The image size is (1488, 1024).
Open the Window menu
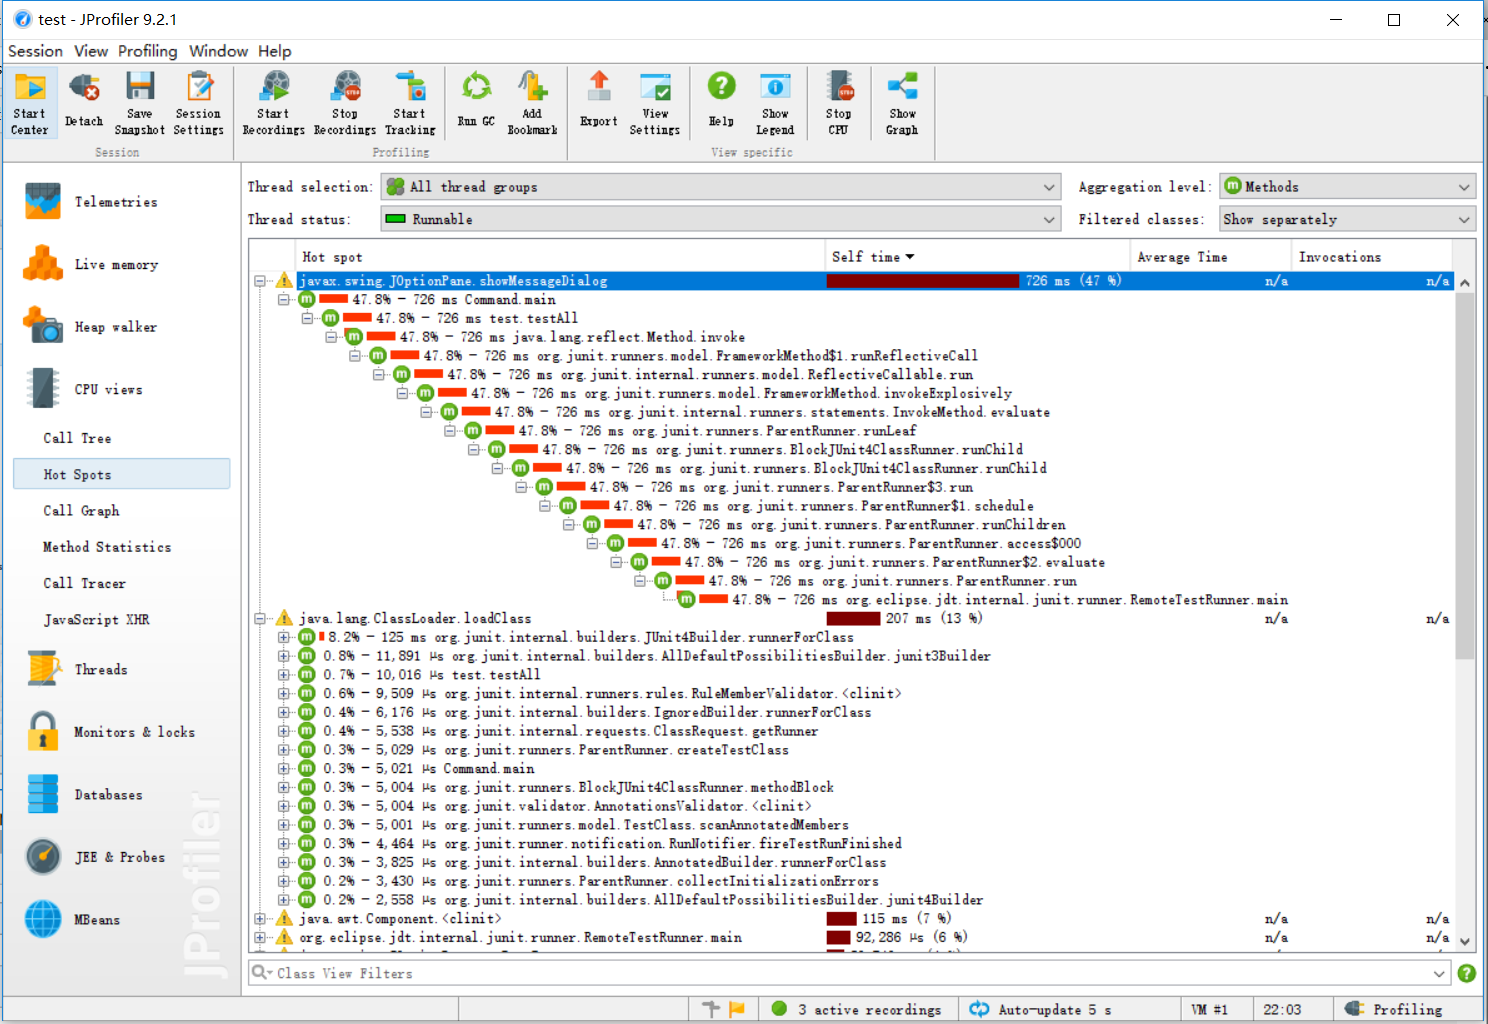(x=218, y=51)
